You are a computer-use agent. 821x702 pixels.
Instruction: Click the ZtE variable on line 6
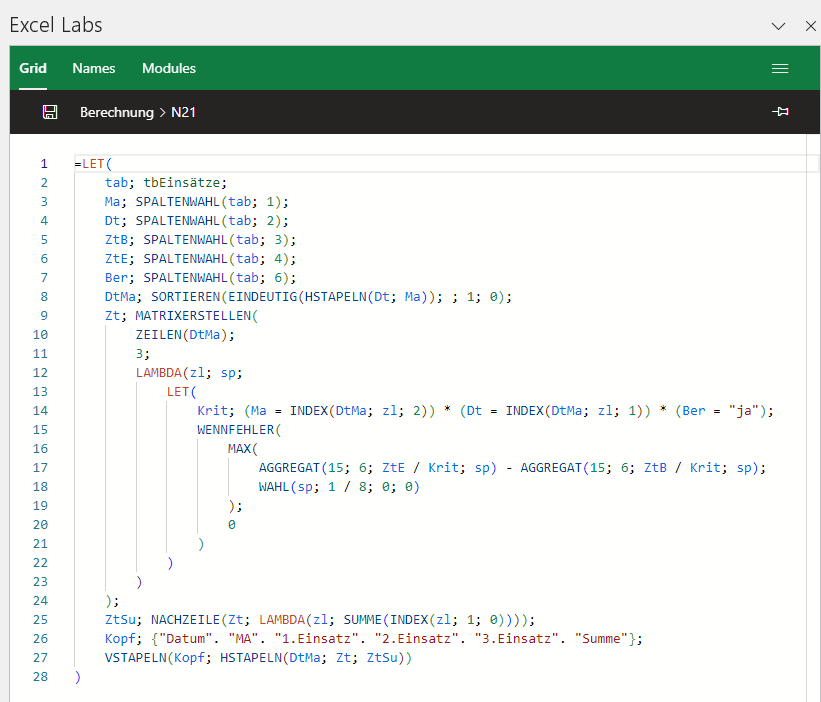pos(116,259)
